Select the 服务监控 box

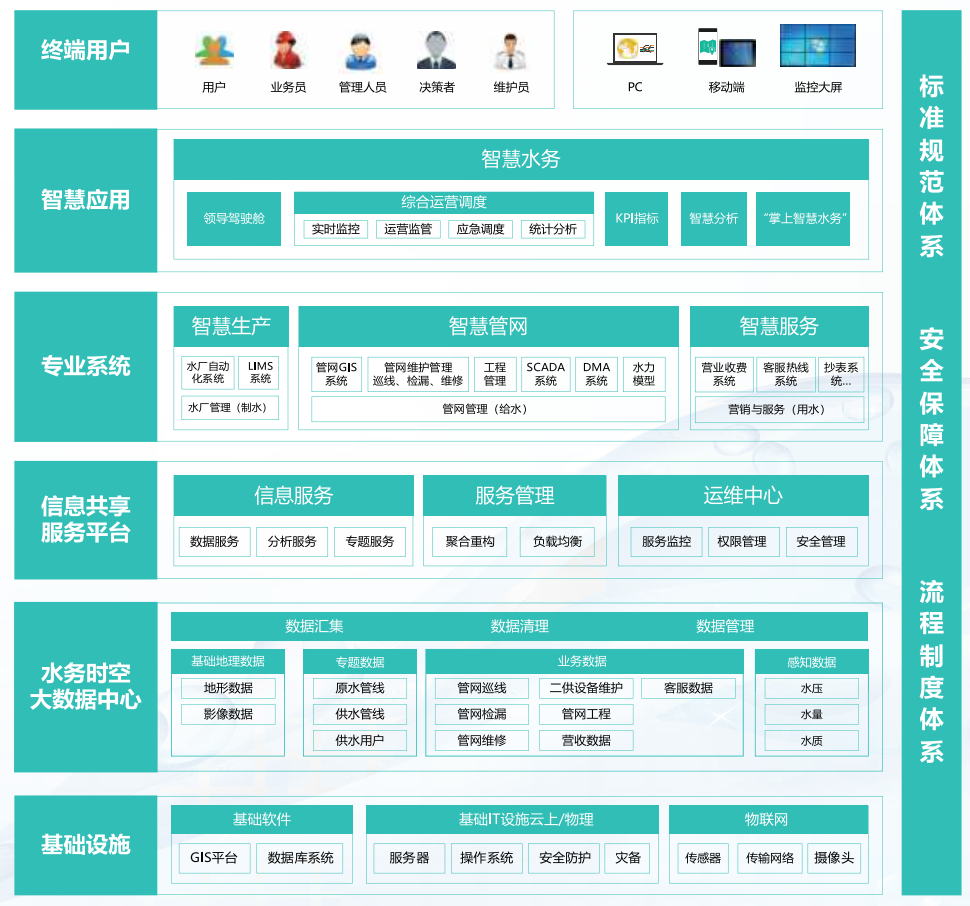666,542
